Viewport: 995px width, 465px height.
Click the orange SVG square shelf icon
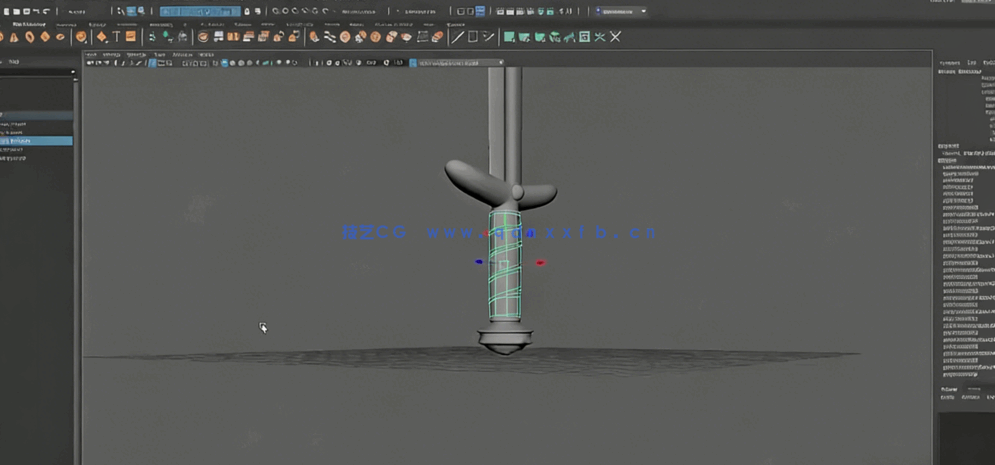(x=131, y=36)
